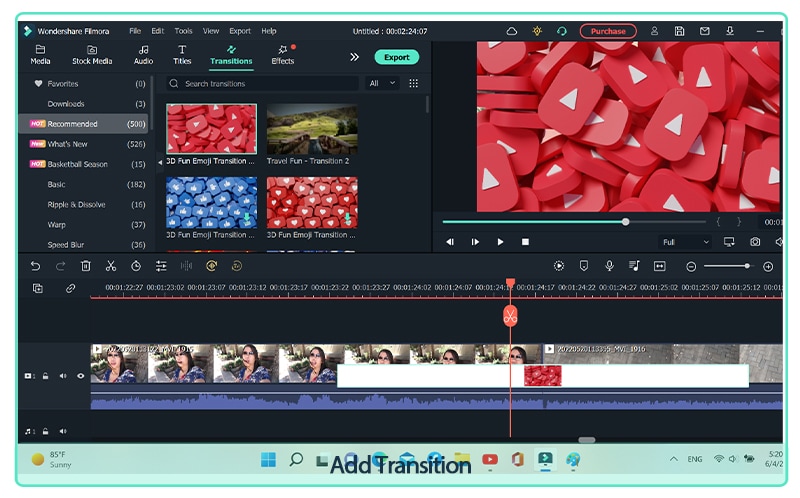Screen dimensions: 800x498
Task: Click the timeline zoom in plus
Action: coord(768,267)
